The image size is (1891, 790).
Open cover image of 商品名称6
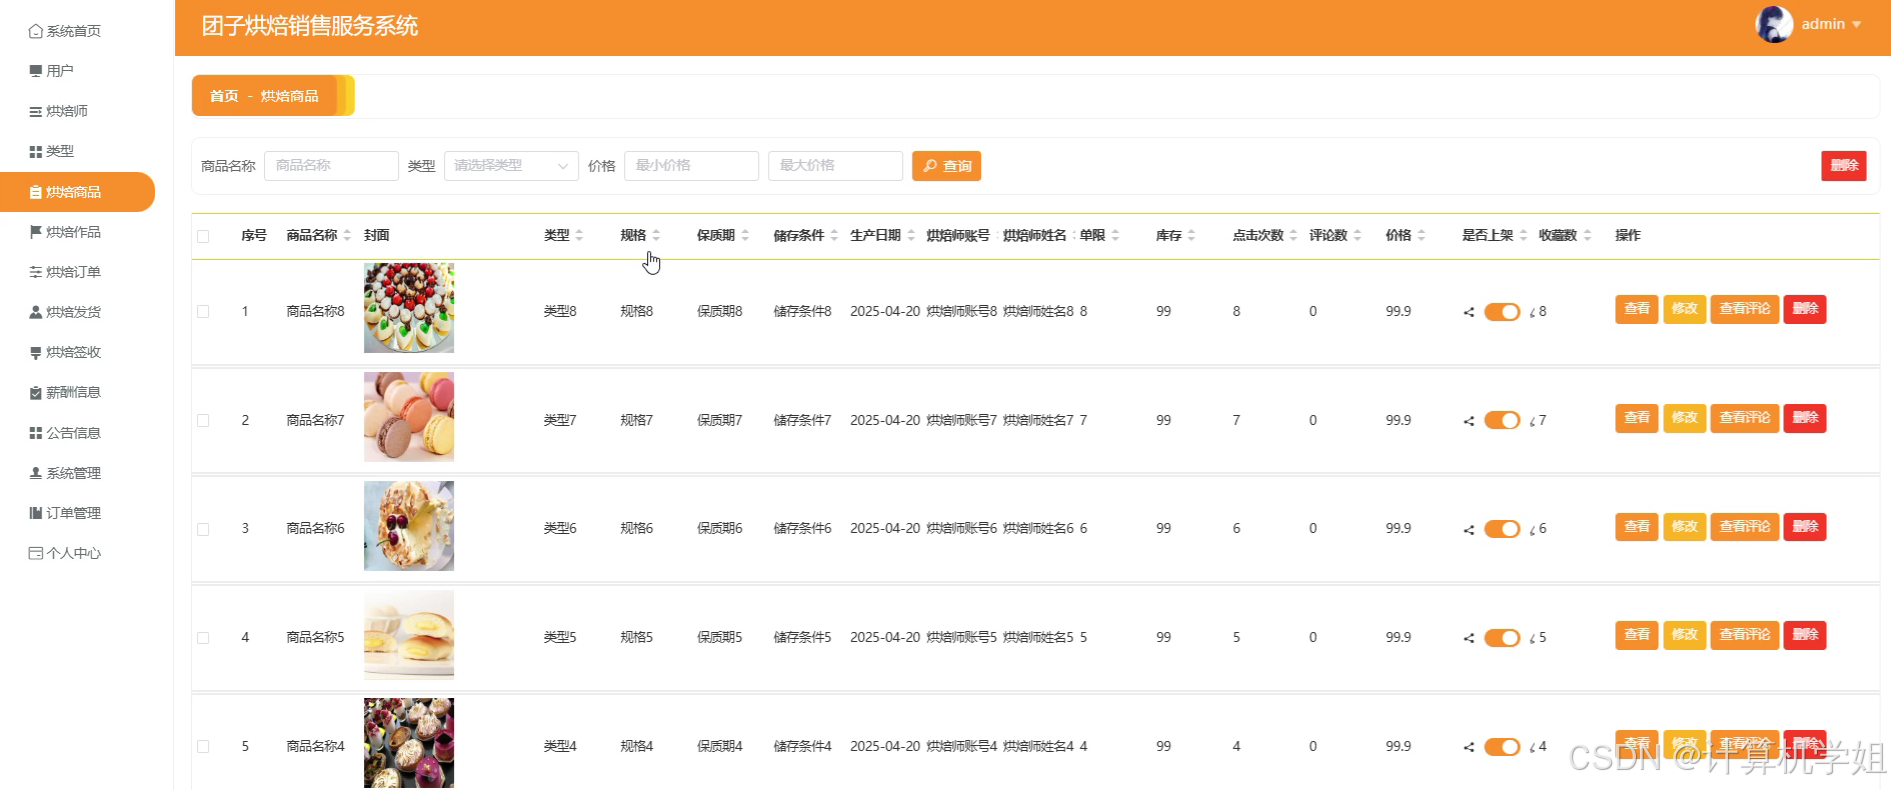click(x=409, y=526)
